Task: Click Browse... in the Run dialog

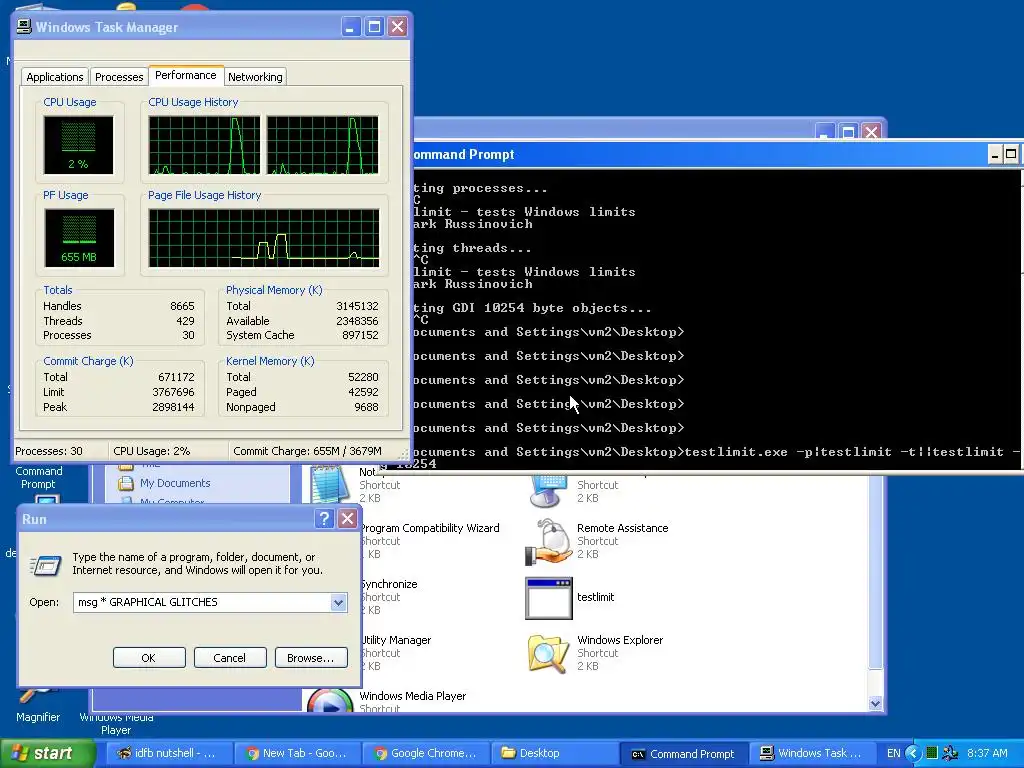Action: click(x=311, y=658)
